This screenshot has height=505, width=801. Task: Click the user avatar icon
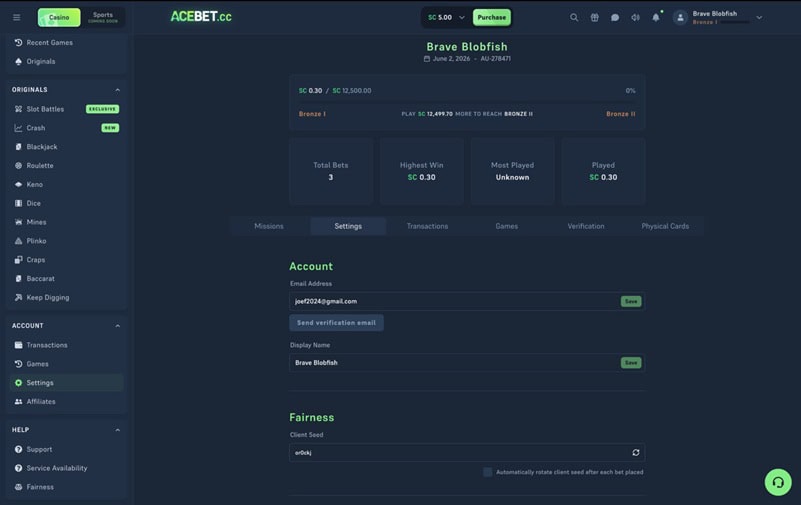[680, 17]
